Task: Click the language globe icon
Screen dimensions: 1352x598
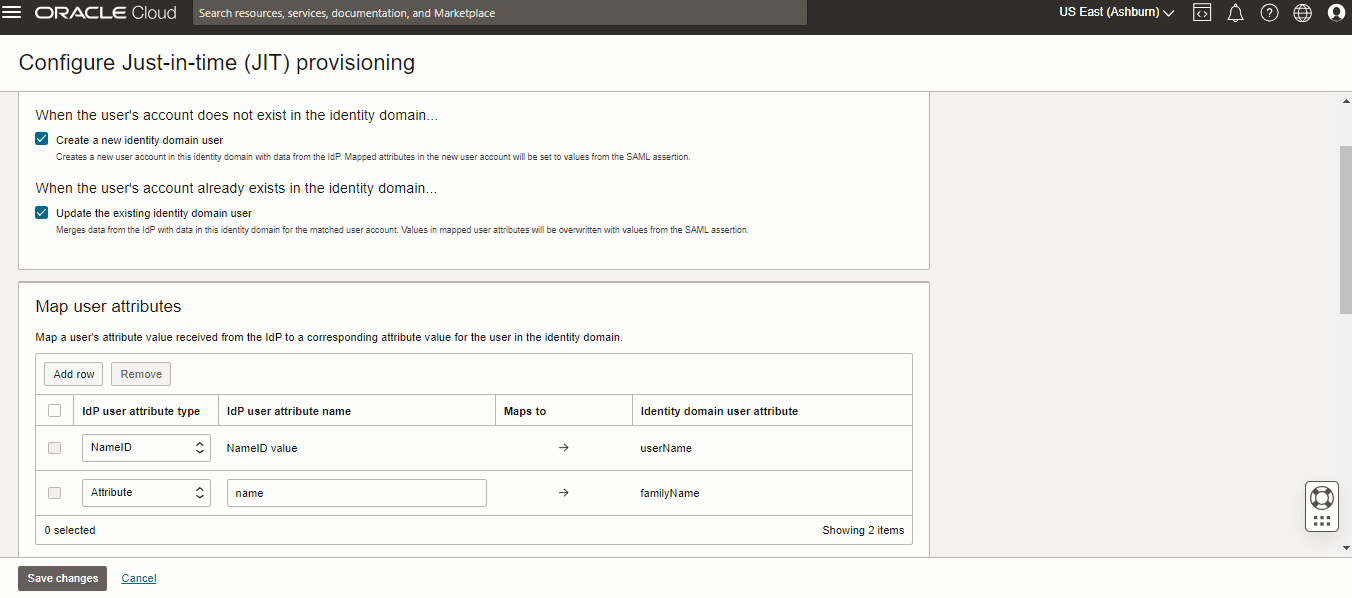Action: pos(1302,12)
